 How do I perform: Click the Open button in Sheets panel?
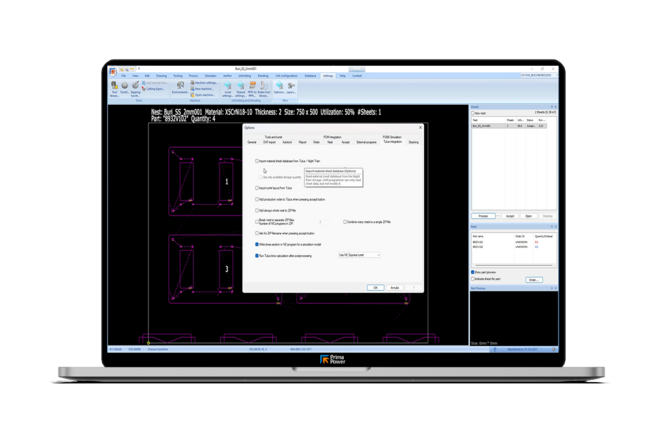tap(528, 216)
